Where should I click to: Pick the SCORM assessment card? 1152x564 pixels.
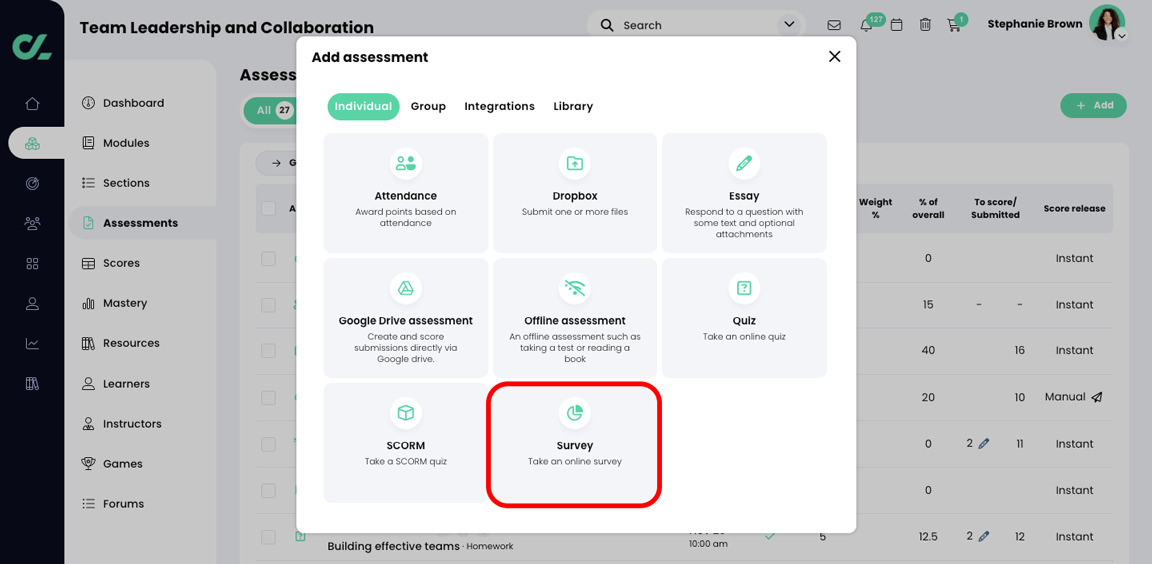pos(406,444)
